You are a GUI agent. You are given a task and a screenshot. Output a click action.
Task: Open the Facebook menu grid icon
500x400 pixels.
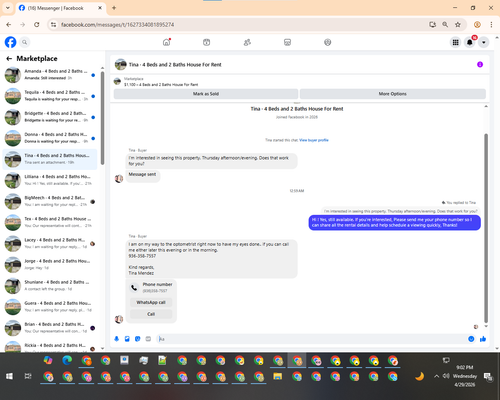455,42
